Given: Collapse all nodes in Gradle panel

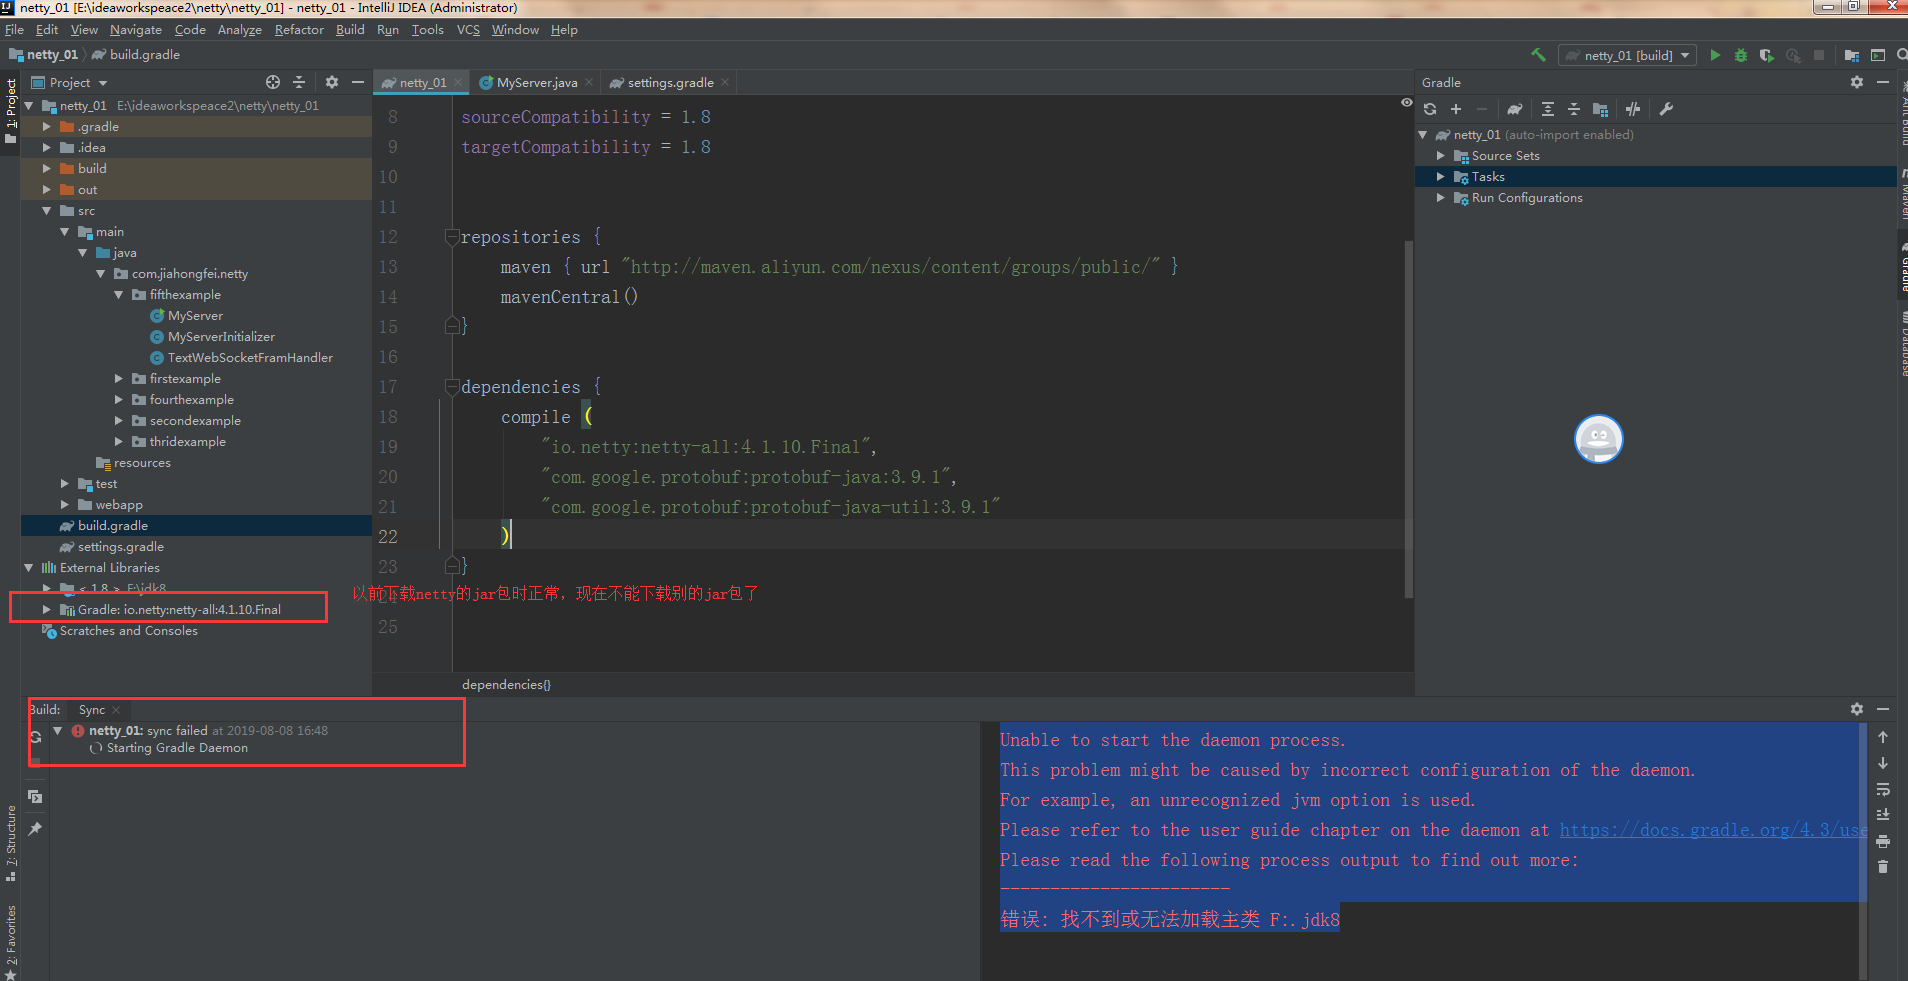Looking at the screenshot, I should (1574, 109).
